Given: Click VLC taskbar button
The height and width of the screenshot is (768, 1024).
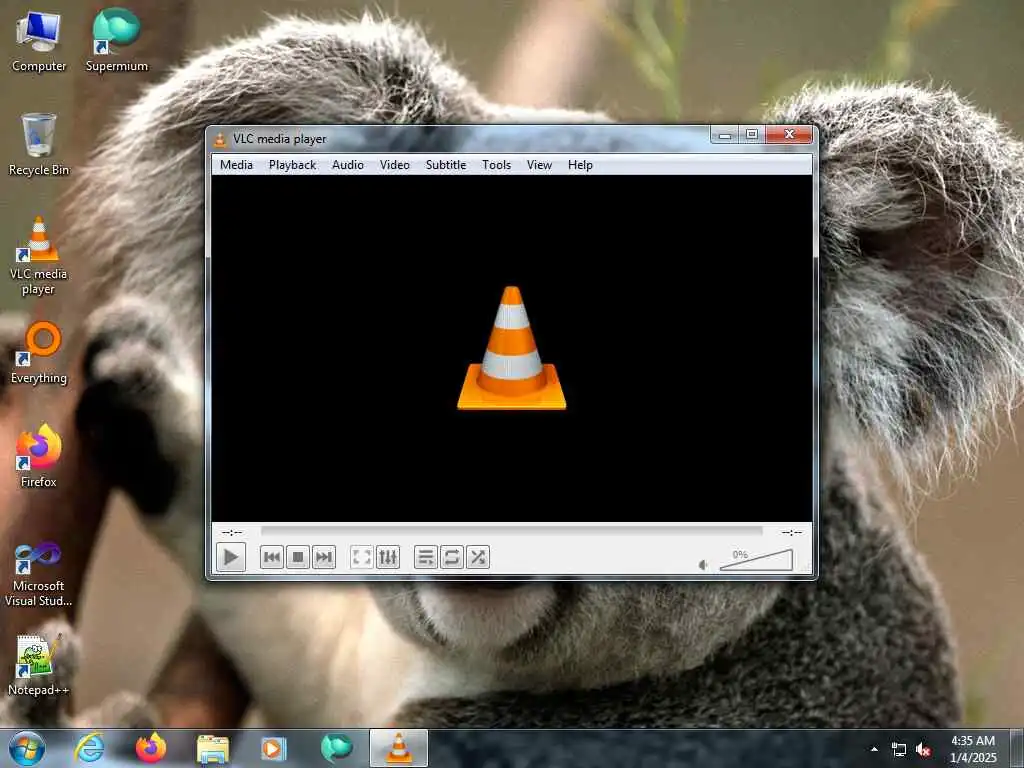Looking at the screenshot, I should pyautogui.click(x=399, y=748).
